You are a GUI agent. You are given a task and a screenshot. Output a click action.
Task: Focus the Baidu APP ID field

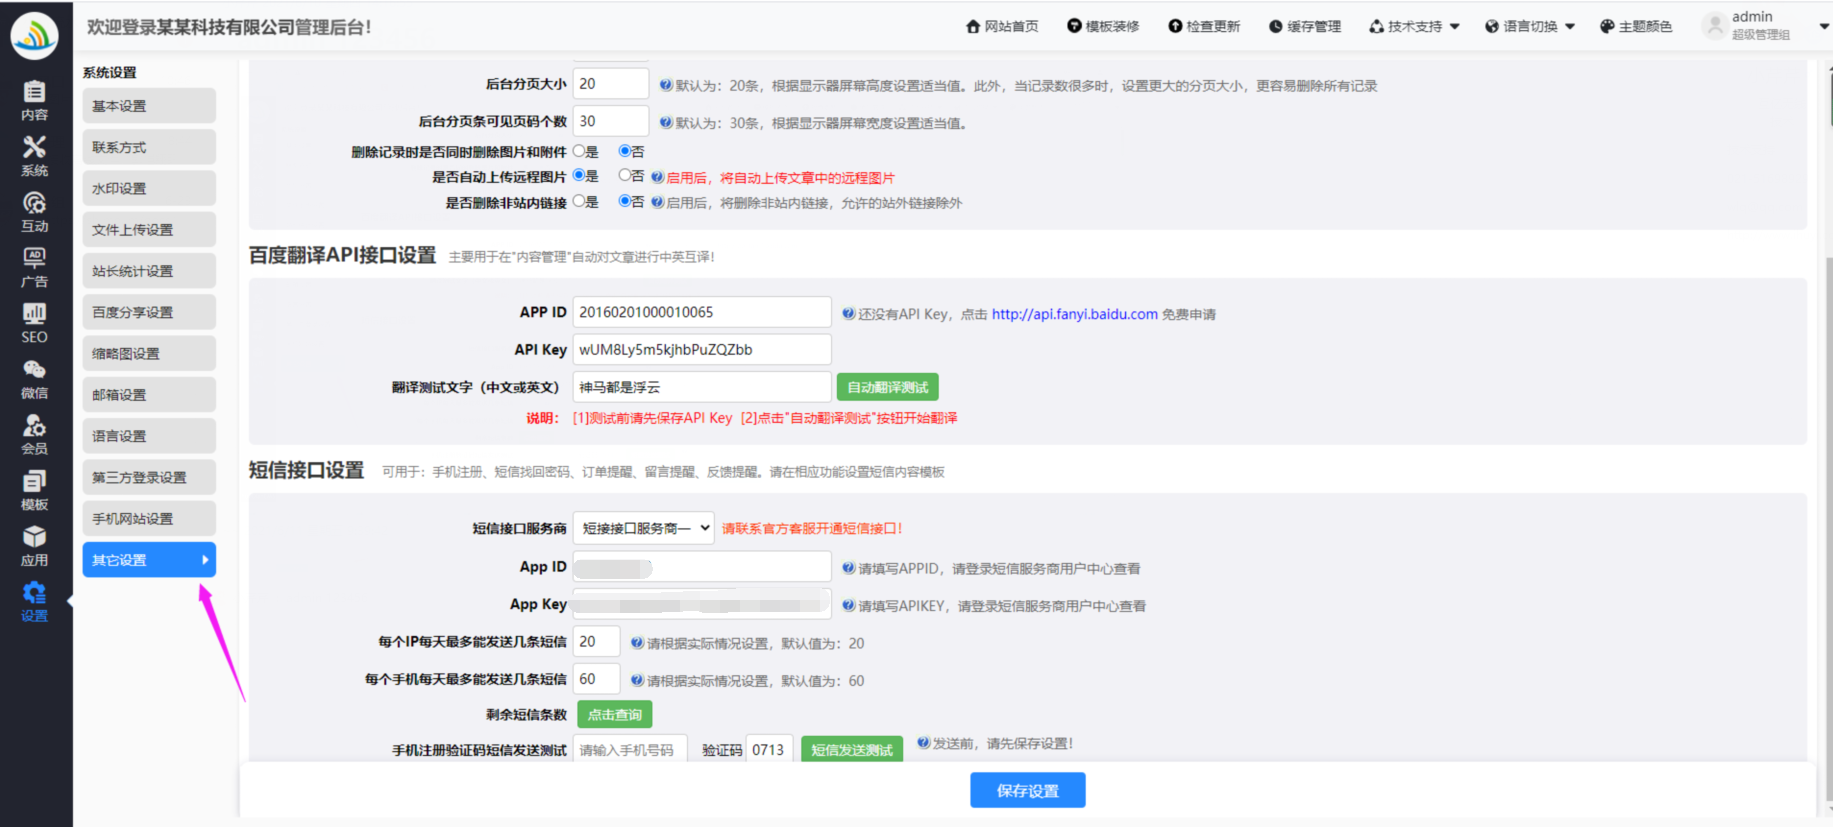[702, 312]
